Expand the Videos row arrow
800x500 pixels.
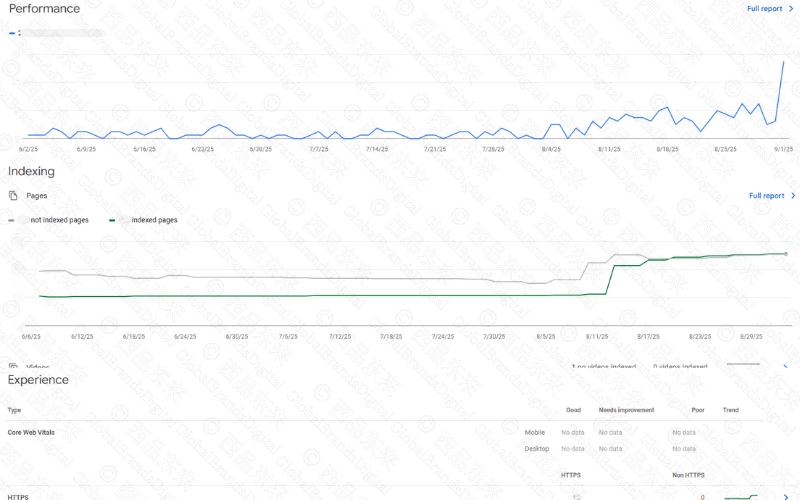click(x=783, y=366)
